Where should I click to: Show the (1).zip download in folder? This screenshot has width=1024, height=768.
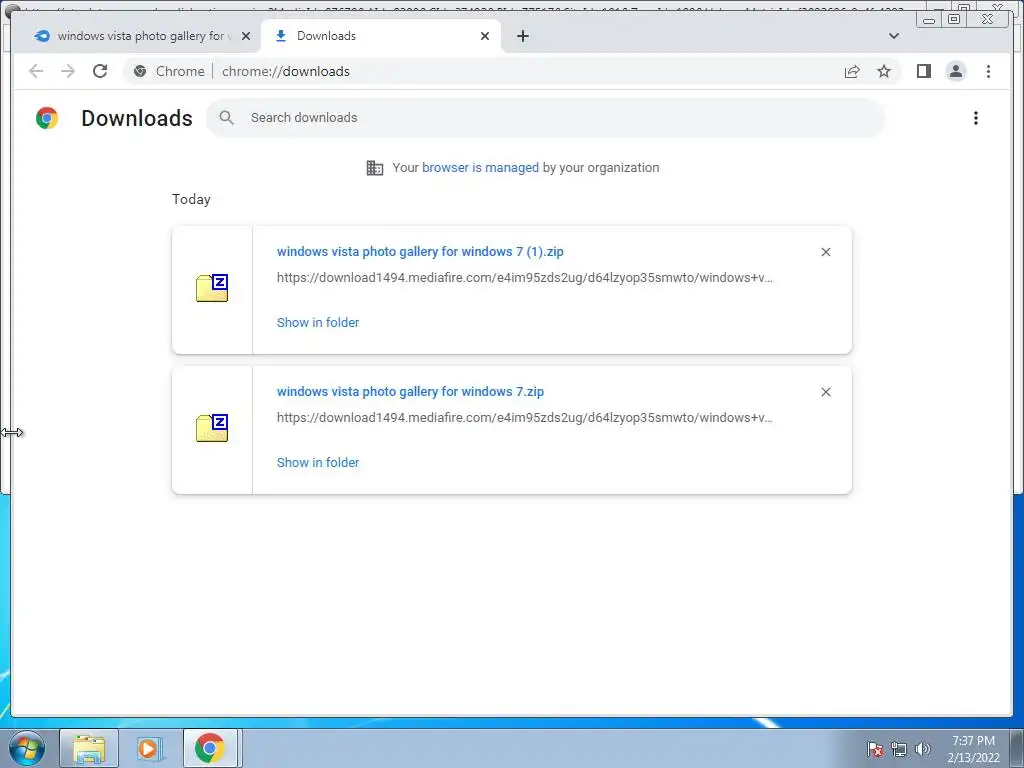(318, 323)
